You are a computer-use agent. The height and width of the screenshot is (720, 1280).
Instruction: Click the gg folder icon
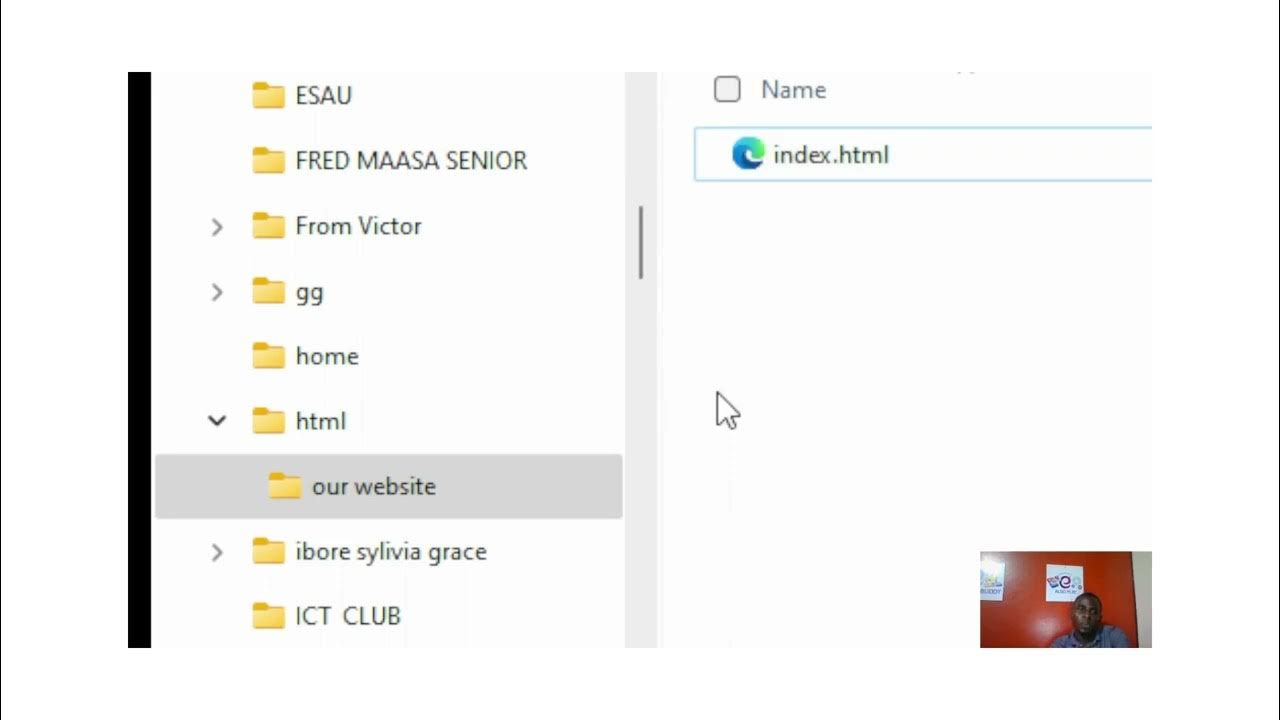pos(268,291)
